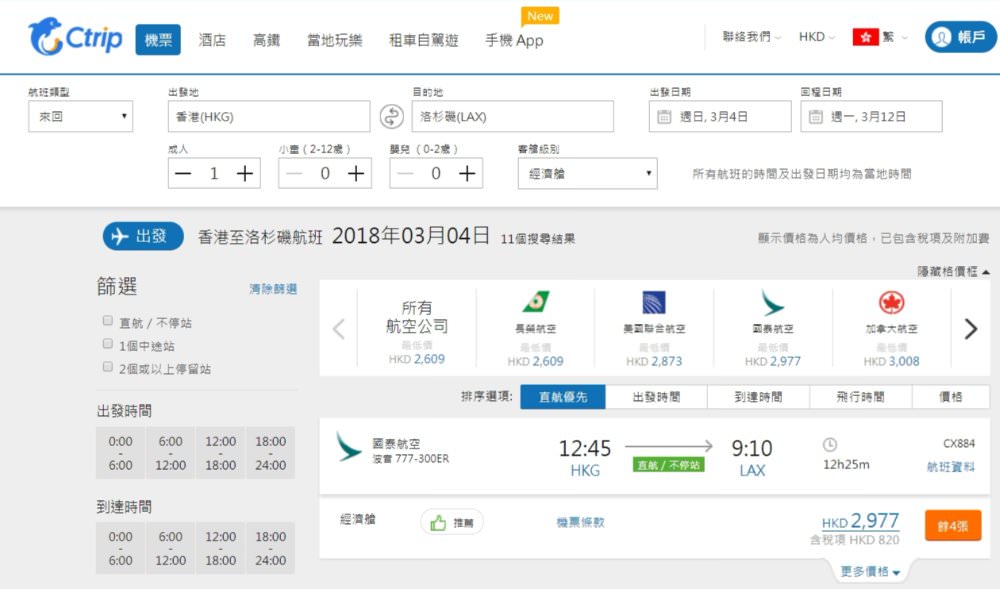Tick the 2個或以上停留站 checkbox

point(108,367)
